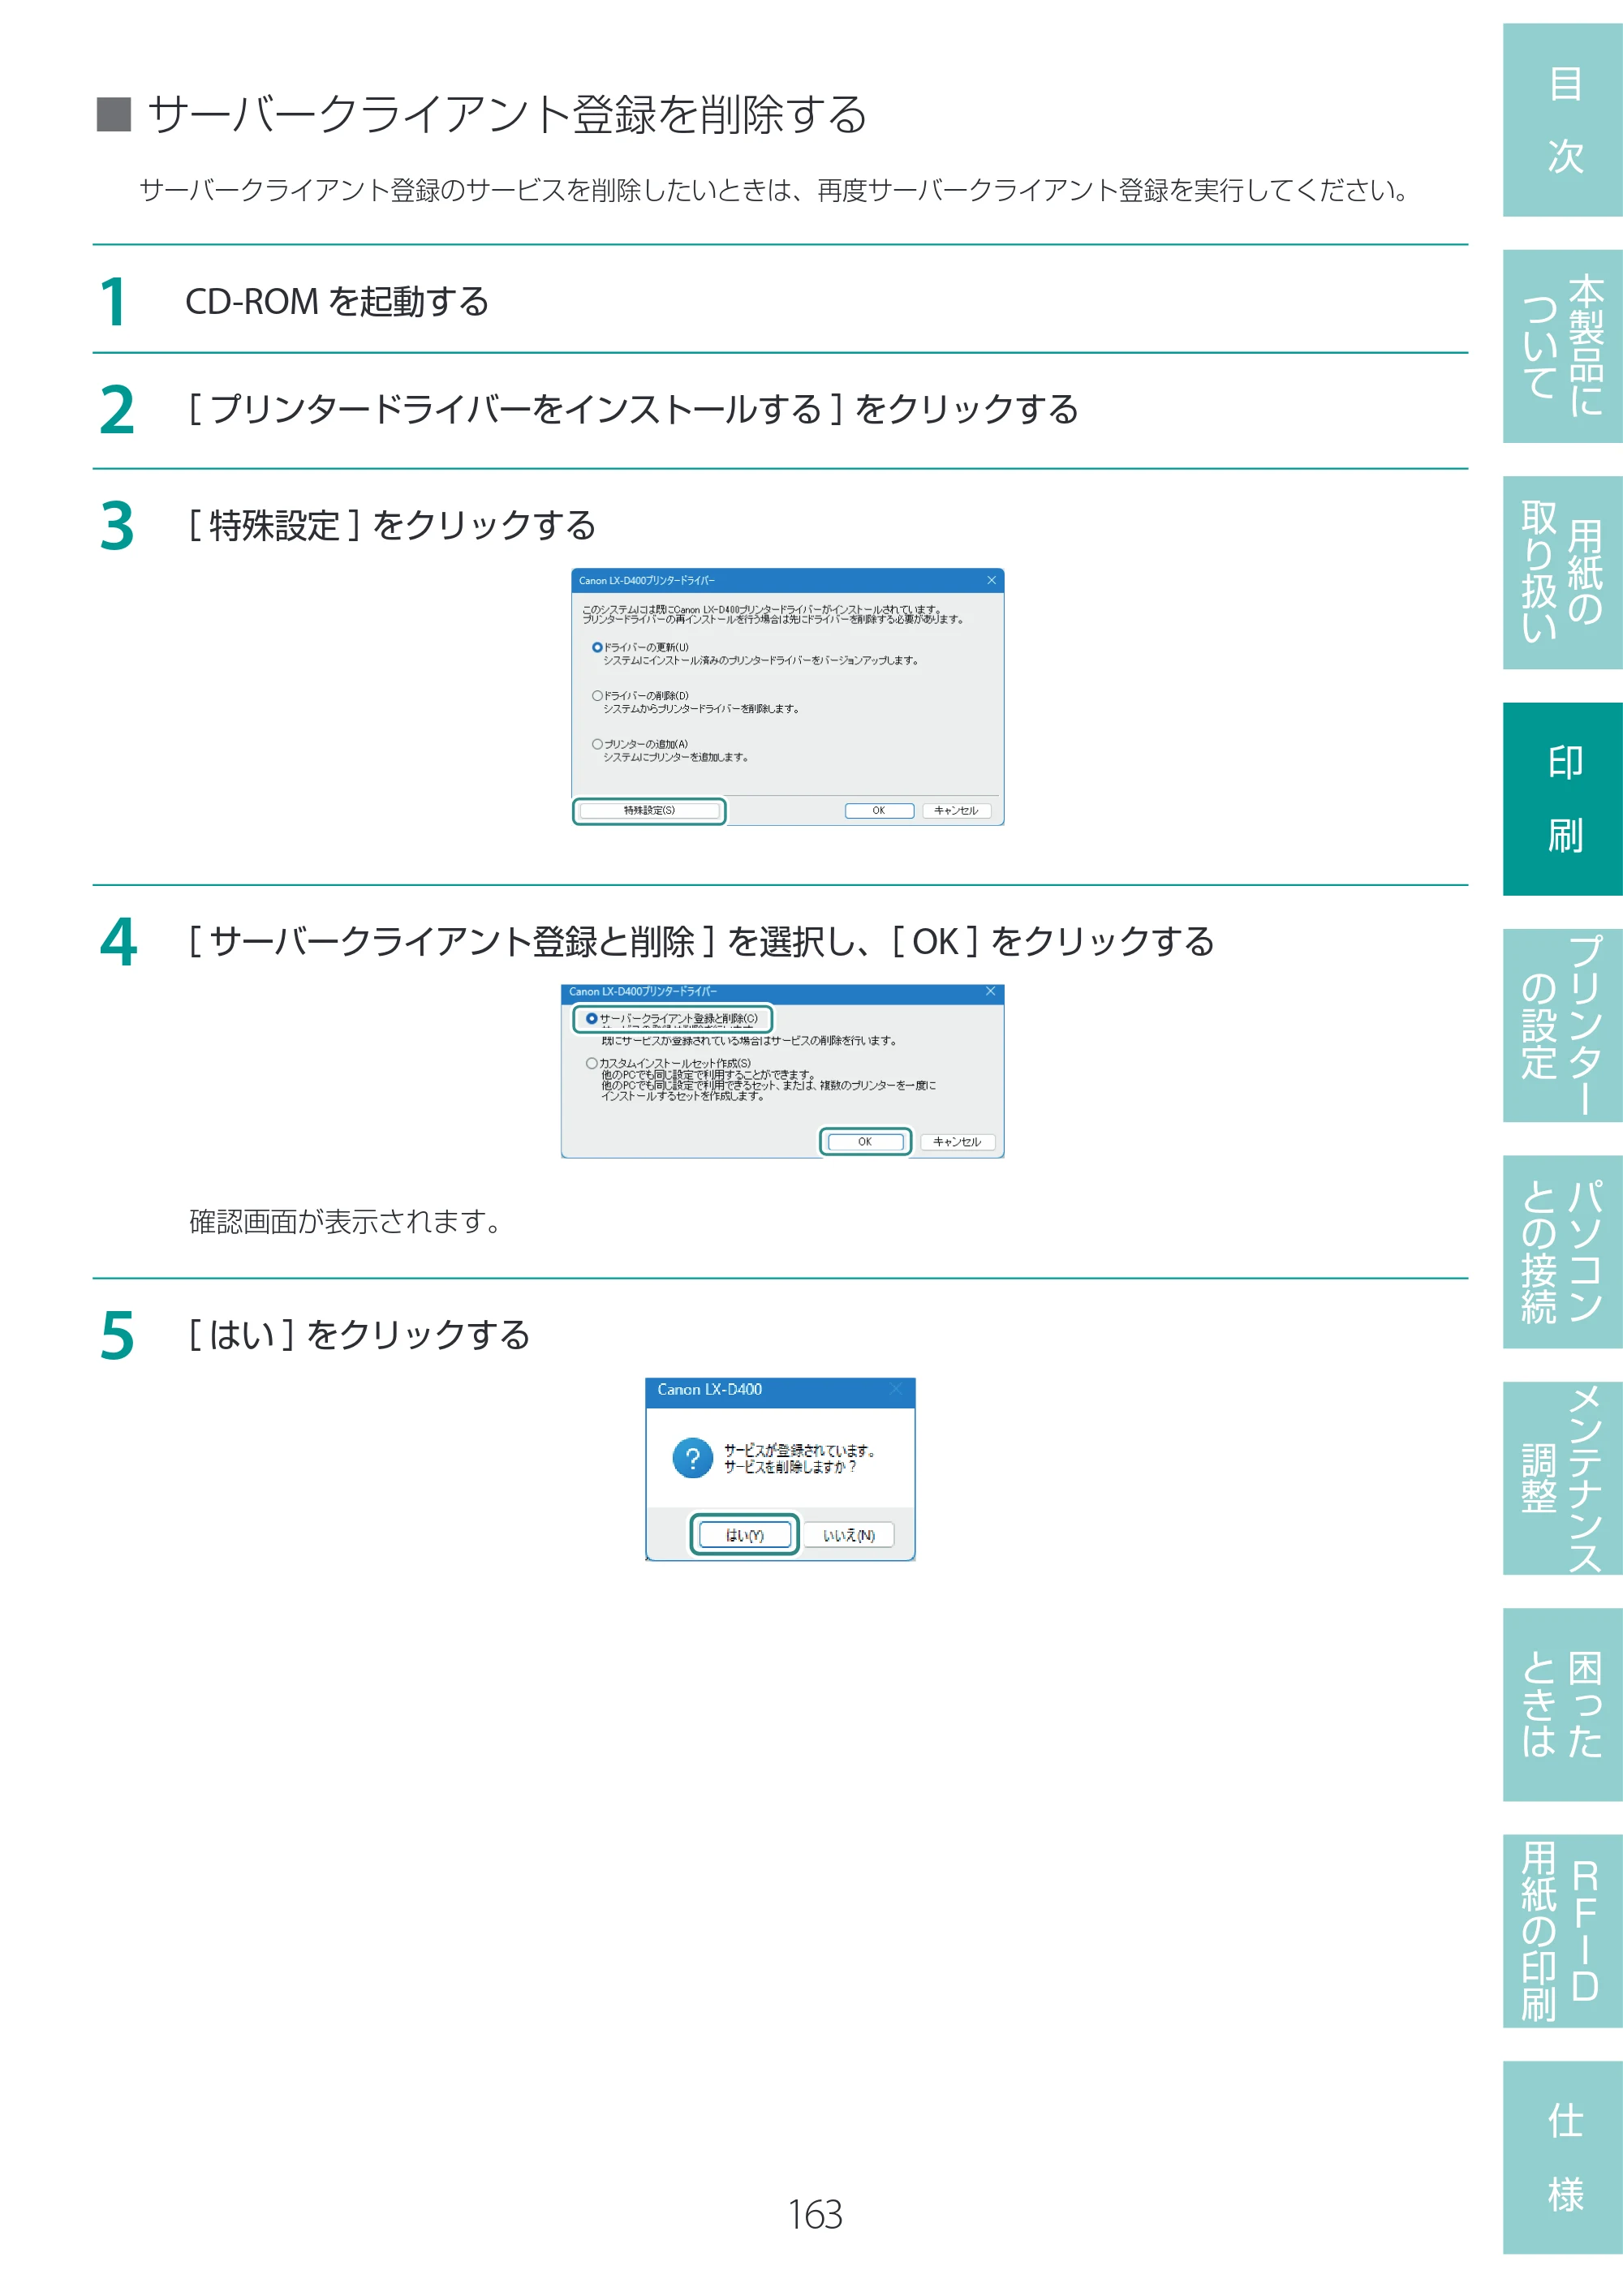The image size is (1623, 2296).
Task: Click step text CD-ROM を起動する
Action: (337, 301)
